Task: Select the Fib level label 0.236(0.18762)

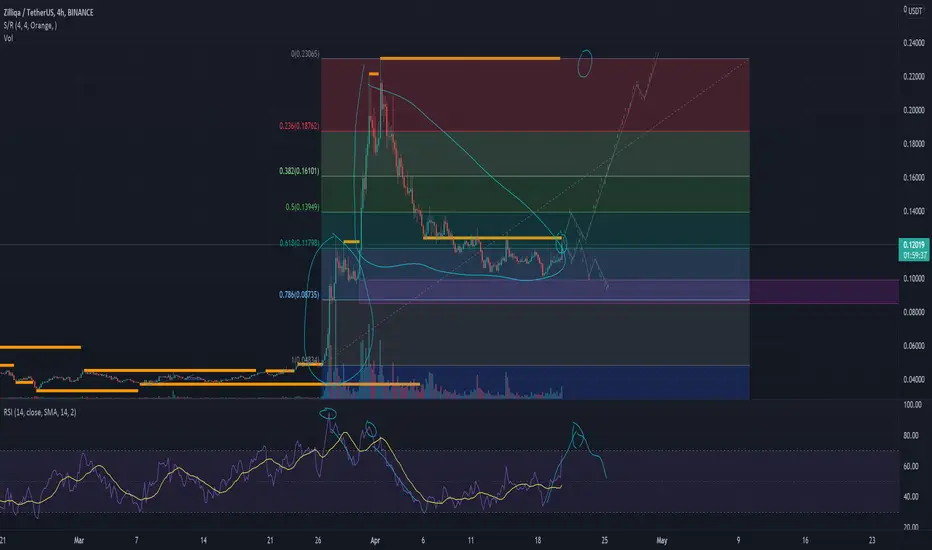Action: (x=299, y=126)
